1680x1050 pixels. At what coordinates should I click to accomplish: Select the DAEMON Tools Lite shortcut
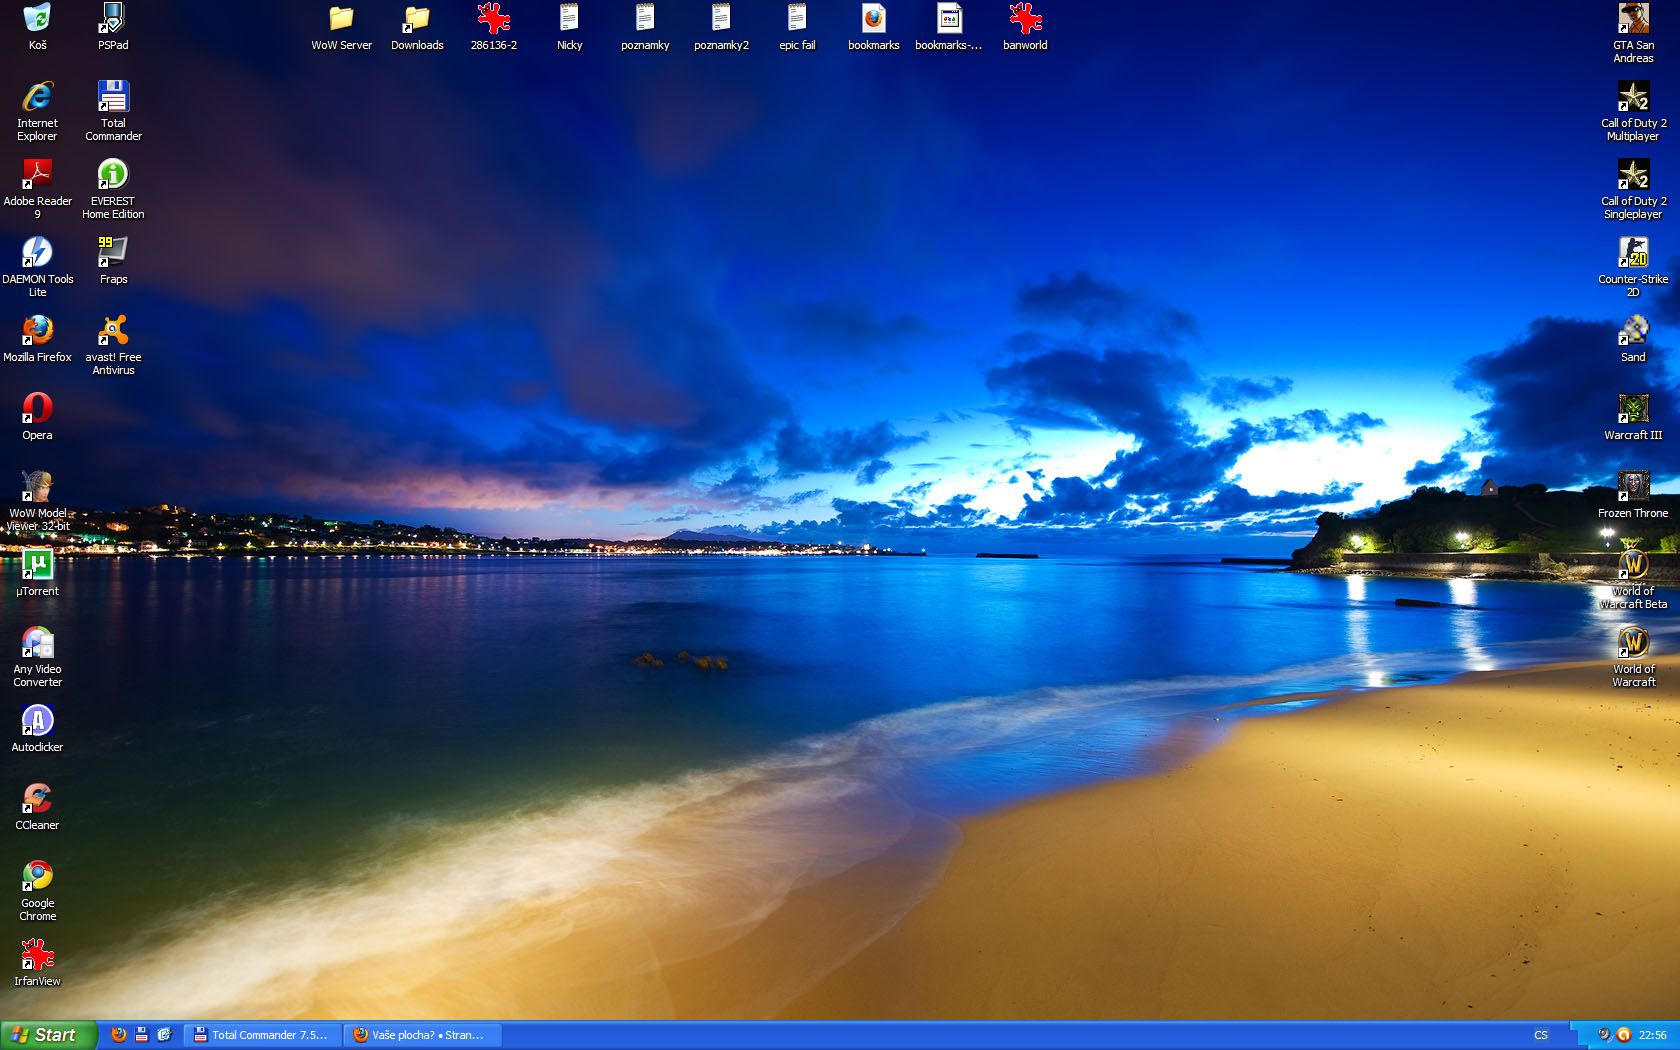click(37, 253)
